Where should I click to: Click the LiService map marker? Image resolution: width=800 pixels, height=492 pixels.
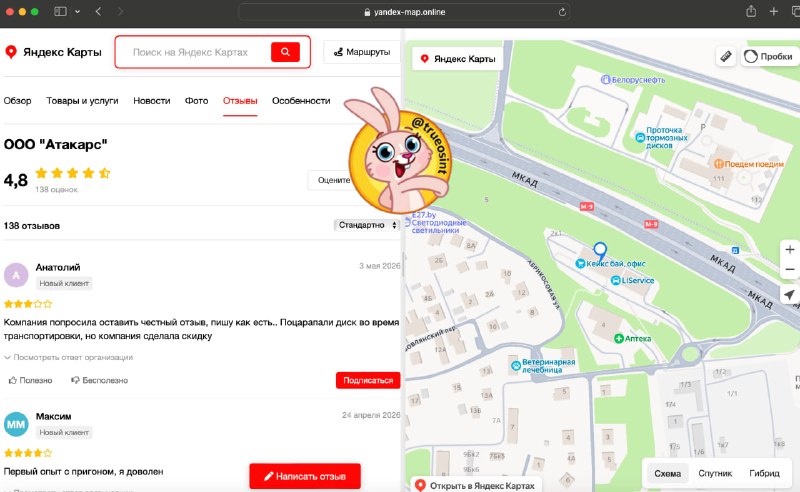point(632,280)
